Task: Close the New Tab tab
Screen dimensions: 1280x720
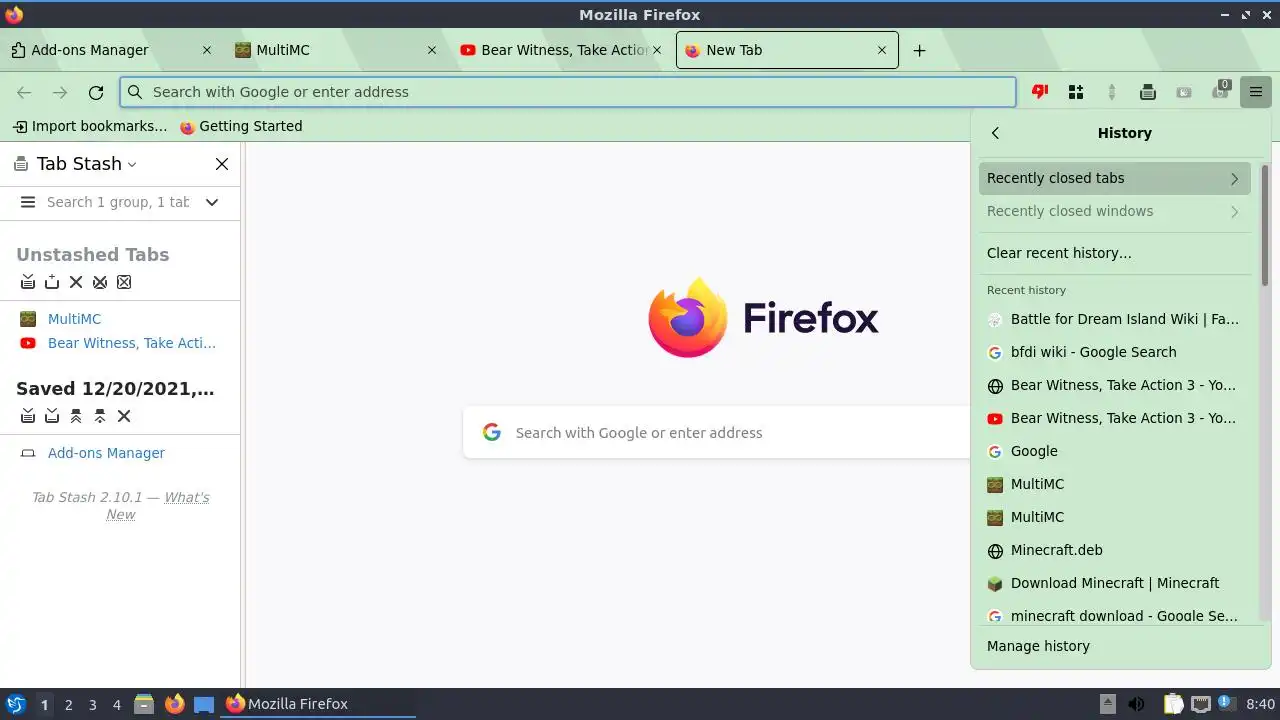Action: tap(882, 50)
